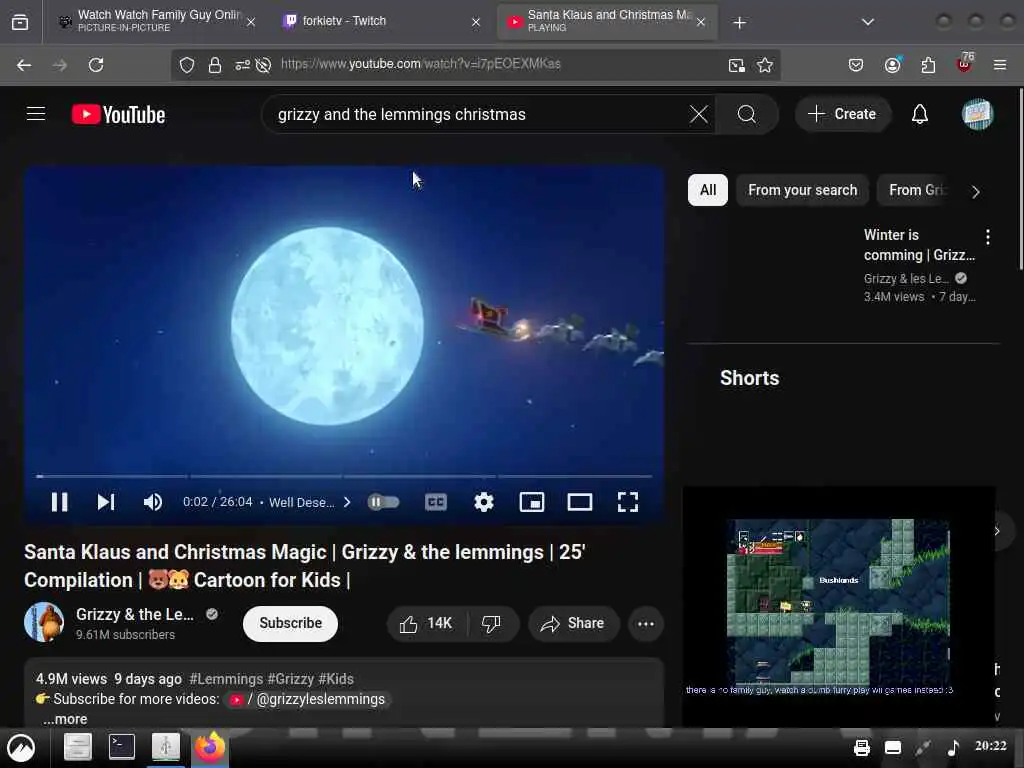The image size is (1024, 768).
Task: Open 'Winter is comming' video title
Action: pyautogui.click(x=920, y=245)
